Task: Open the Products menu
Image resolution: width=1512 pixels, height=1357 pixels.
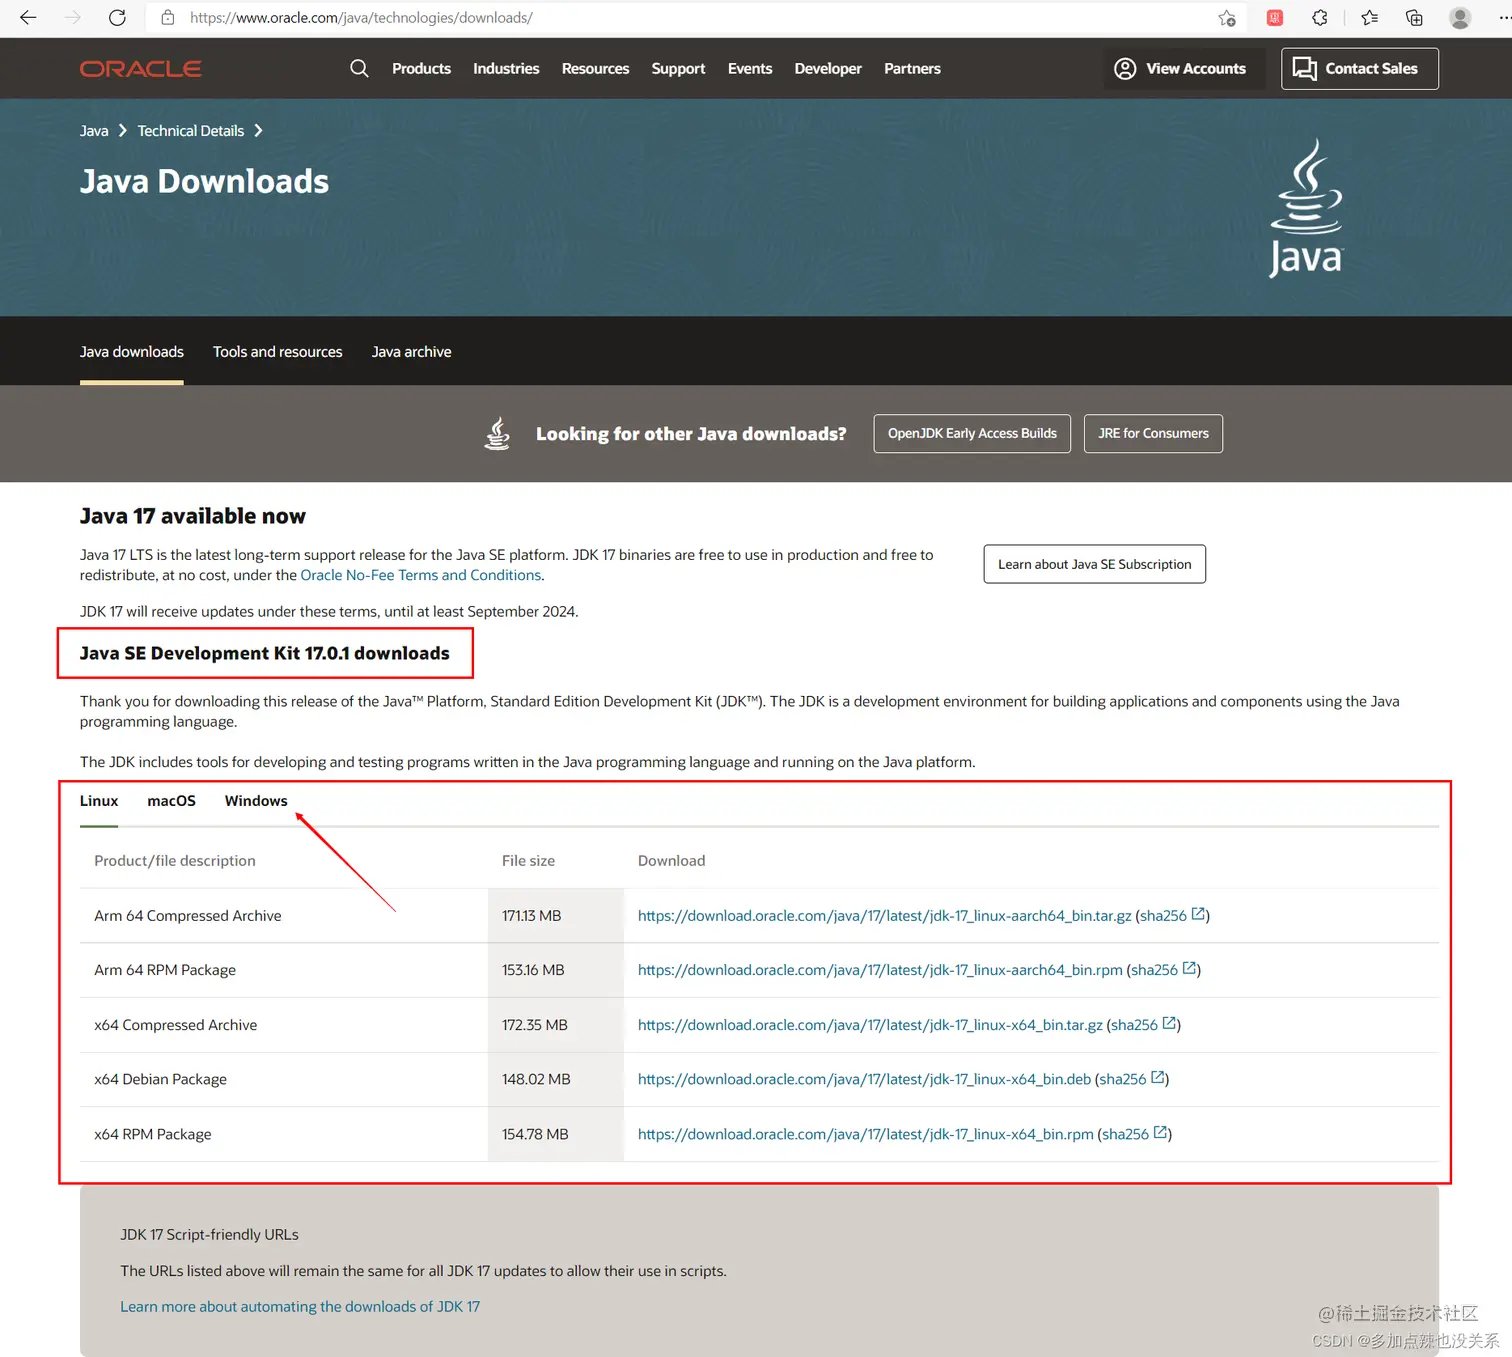Action: 421,69
